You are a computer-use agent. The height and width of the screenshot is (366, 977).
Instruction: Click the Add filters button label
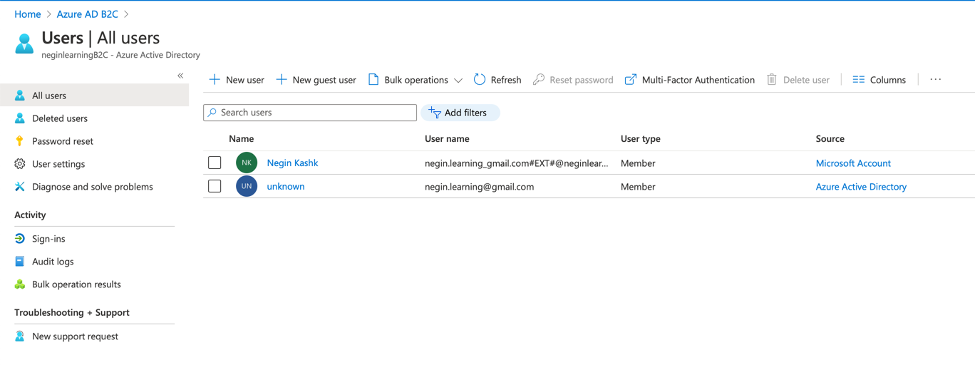point(465,113)
